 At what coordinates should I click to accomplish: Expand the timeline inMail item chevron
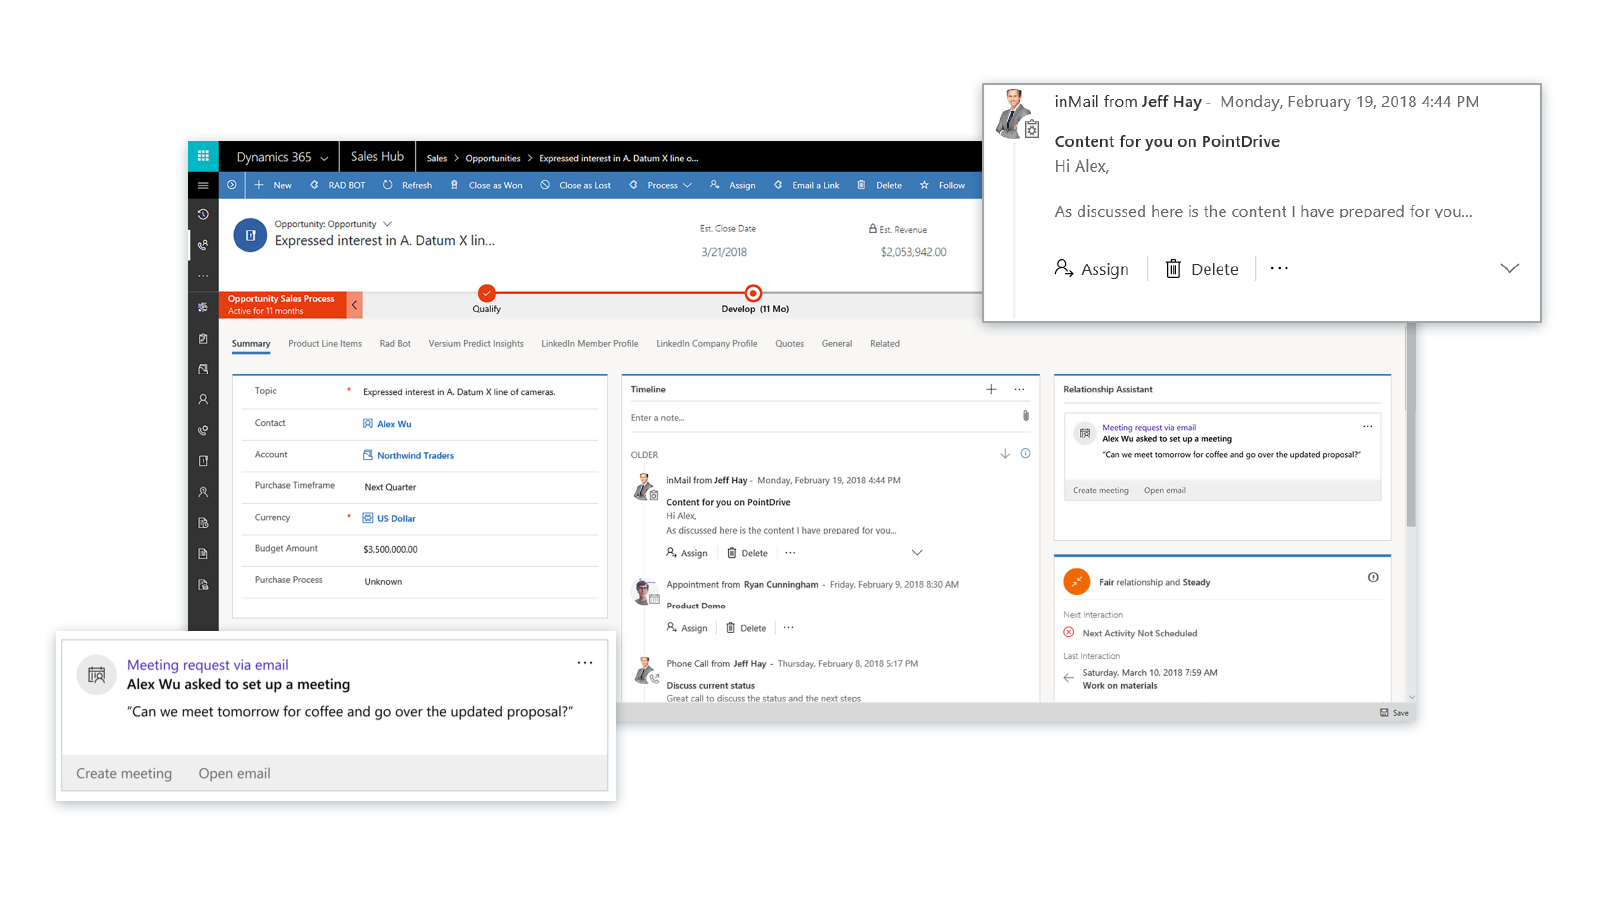[x=917, y=552]
